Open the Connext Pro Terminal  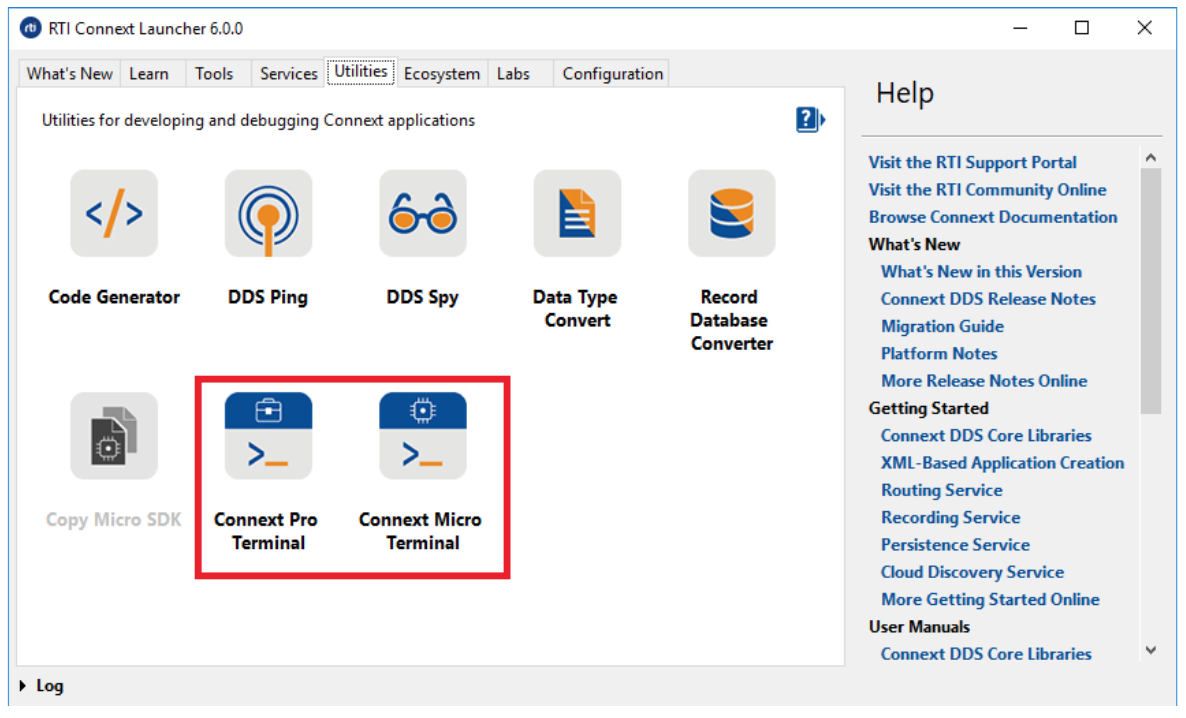268,437
